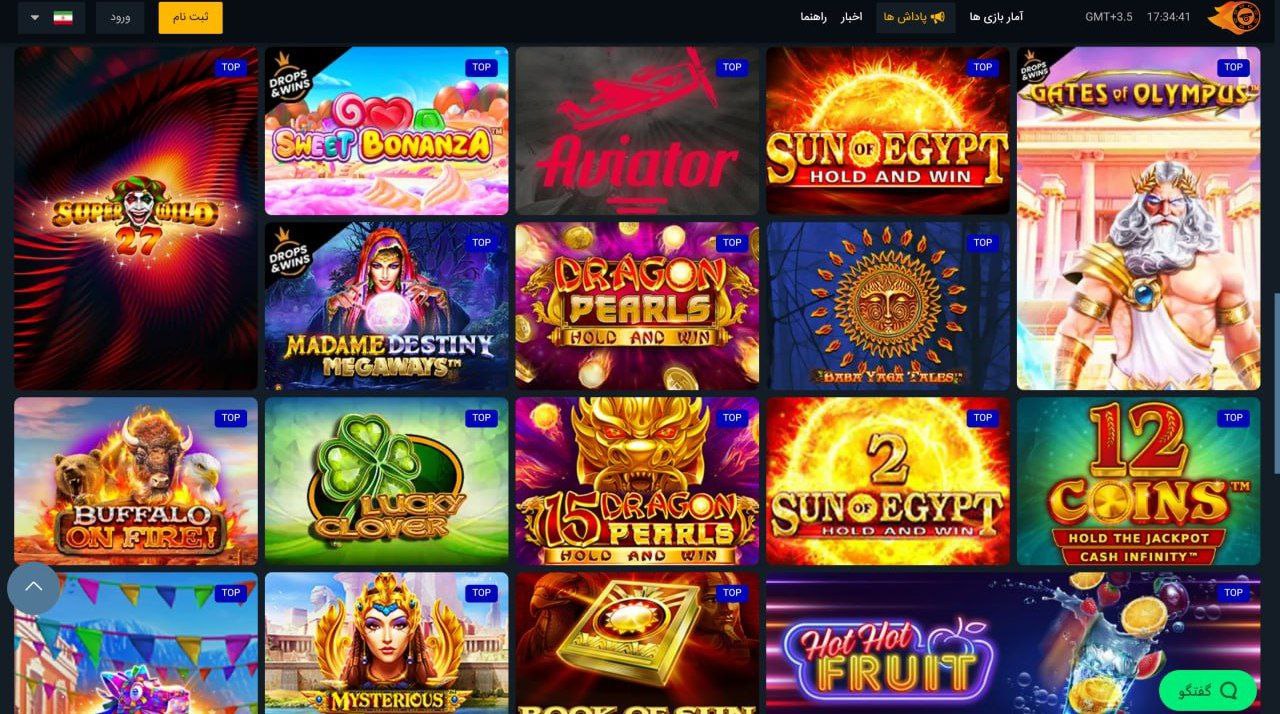Click the Iran flag language icon
This screenshot has height=714, width=1280.
pos(63,18)
